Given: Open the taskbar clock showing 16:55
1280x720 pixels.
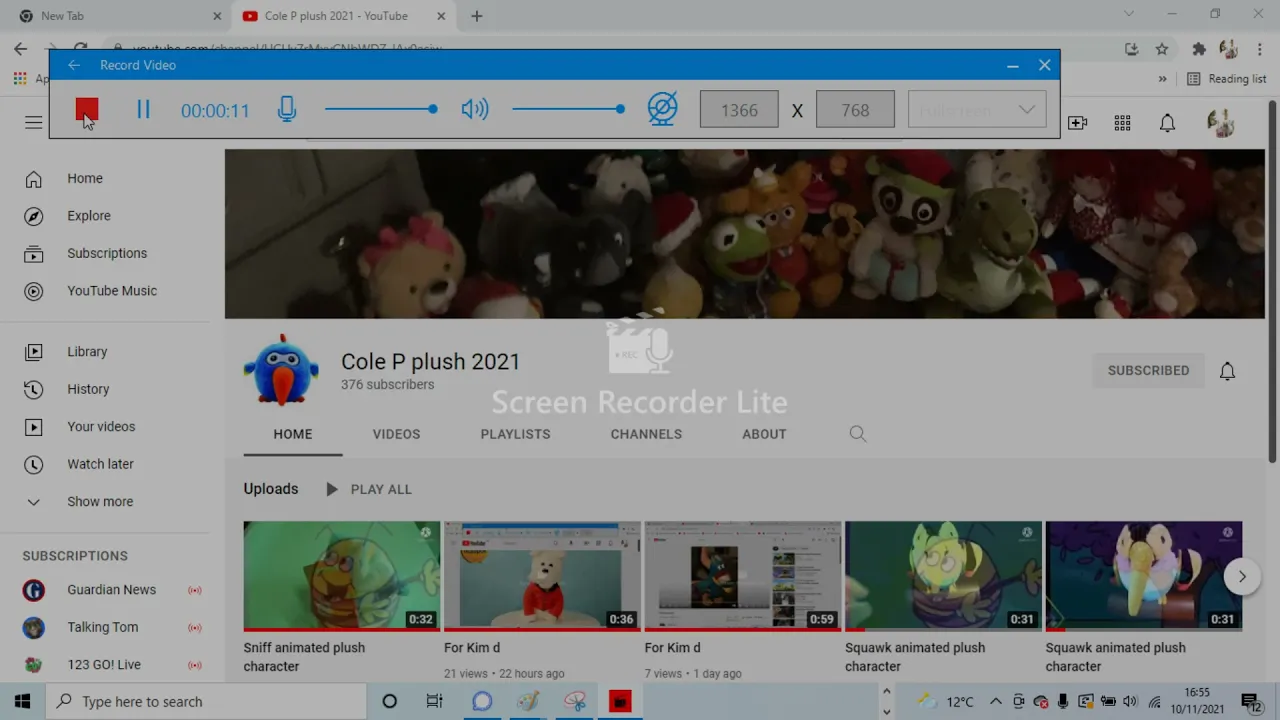Looking at the screenshot, I should (x=1197, y=701).
